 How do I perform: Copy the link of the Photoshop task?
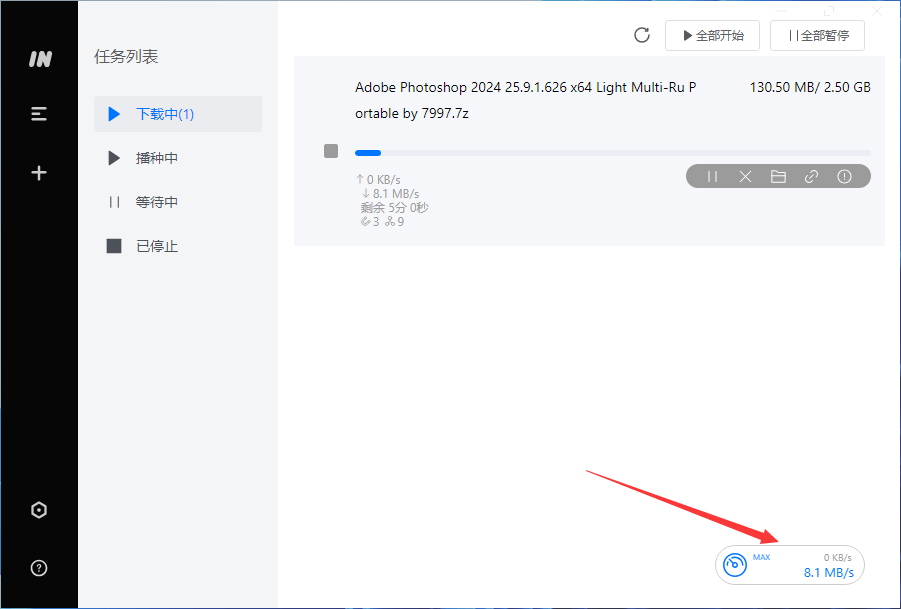click(x=811, y=176)
